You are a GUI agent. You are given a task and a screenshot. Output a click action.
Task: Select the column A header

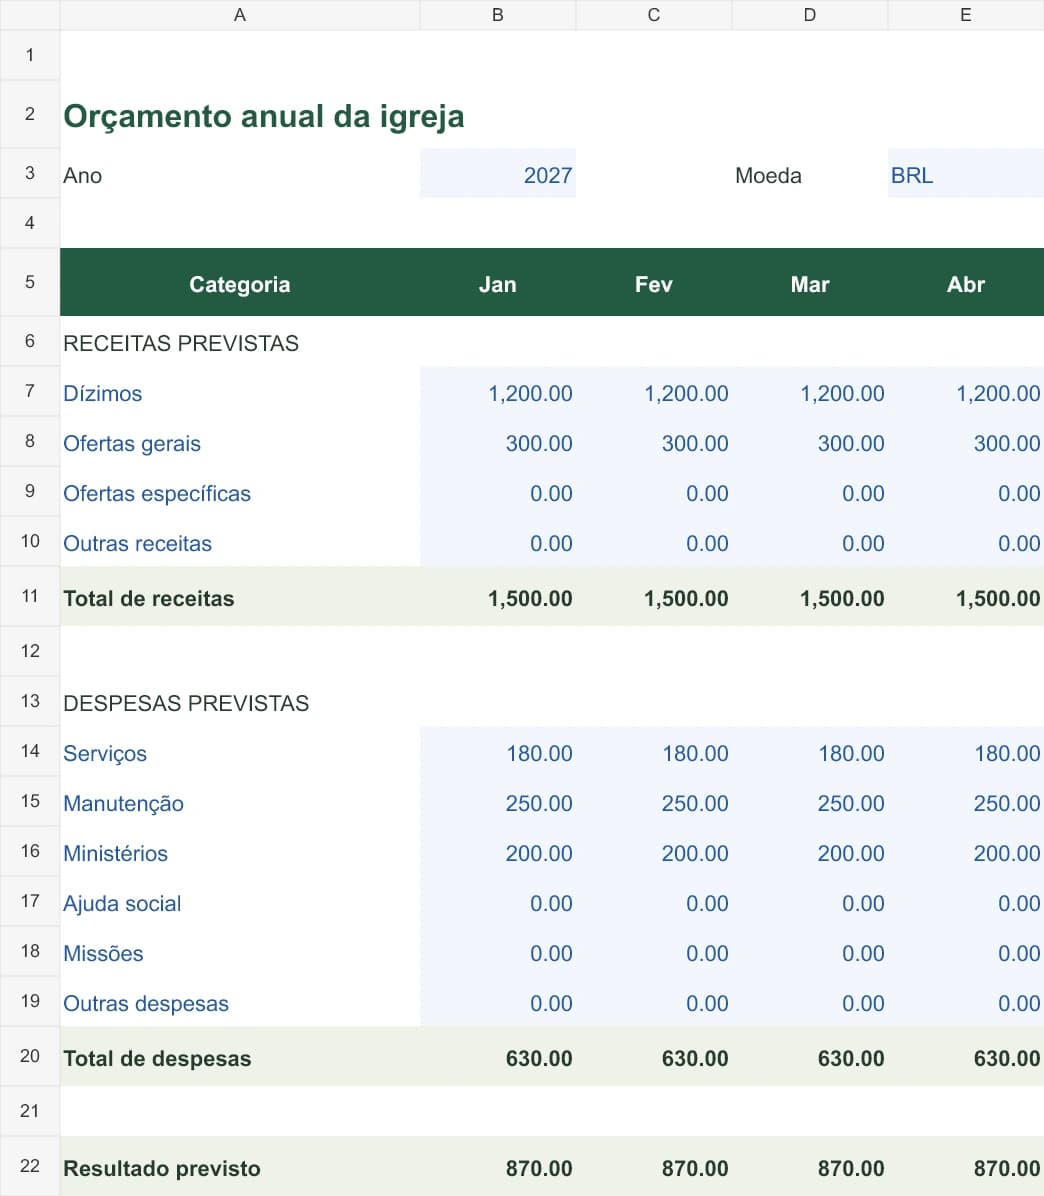[239, 15]
